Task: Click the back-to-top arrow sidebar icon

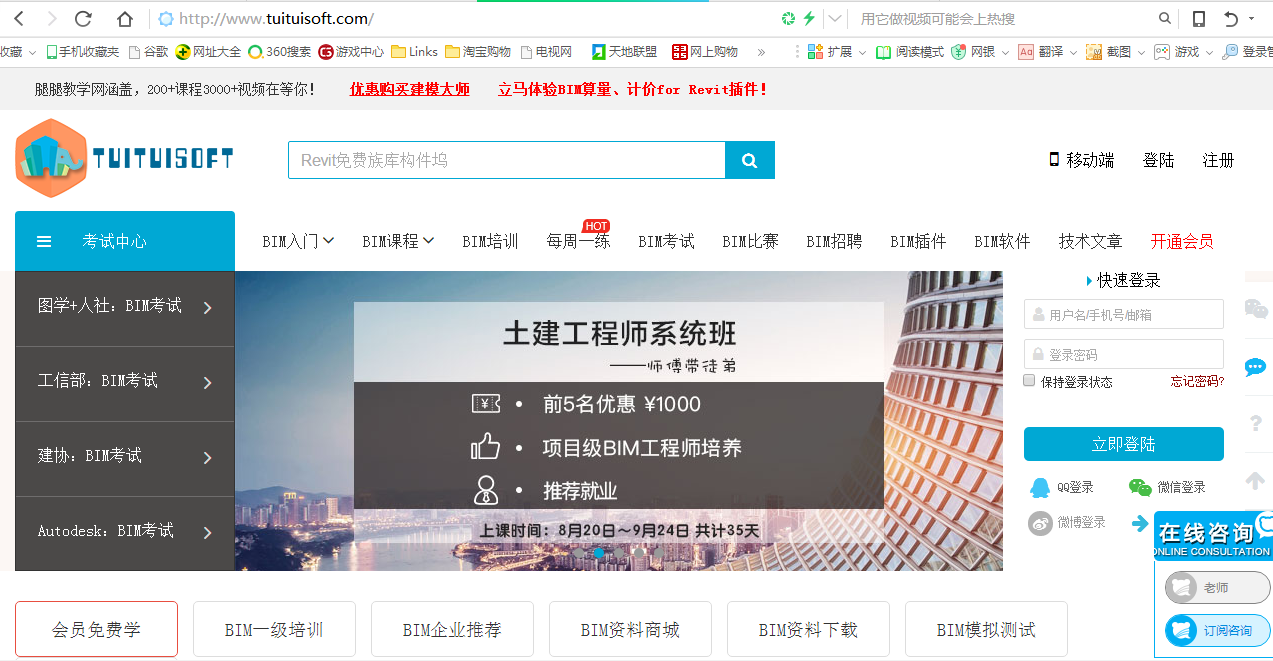Action: tap(1255, 481)
